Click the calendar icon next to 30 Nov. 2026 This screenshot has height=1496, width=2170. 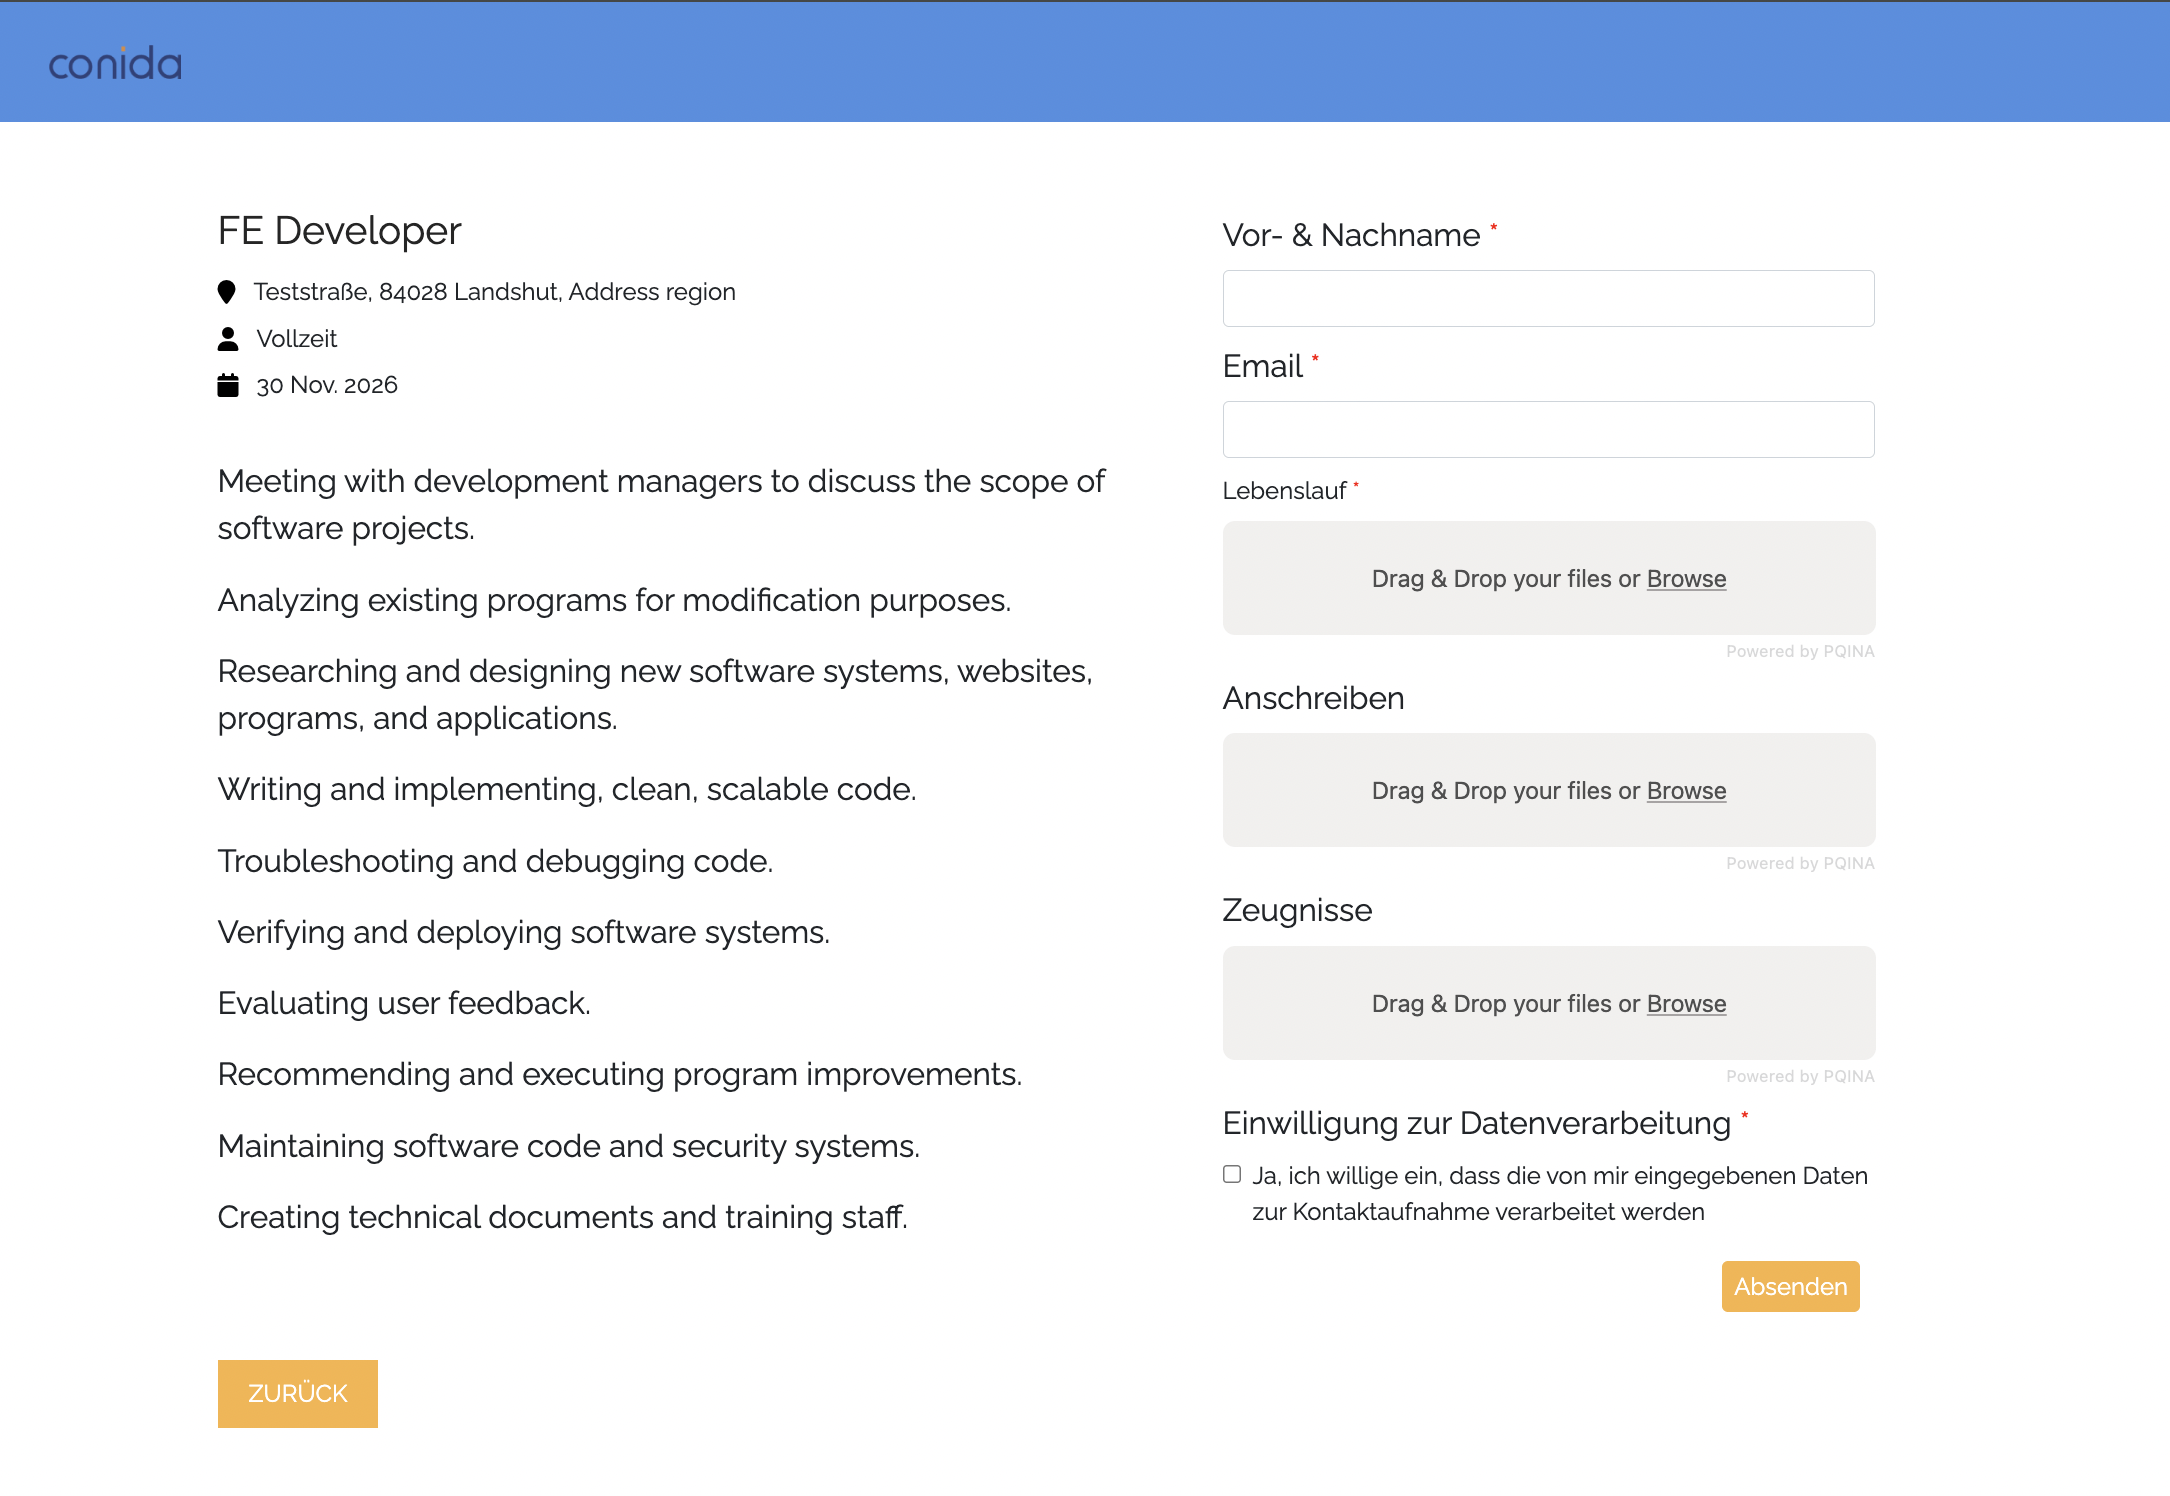(x=228, y=385)
